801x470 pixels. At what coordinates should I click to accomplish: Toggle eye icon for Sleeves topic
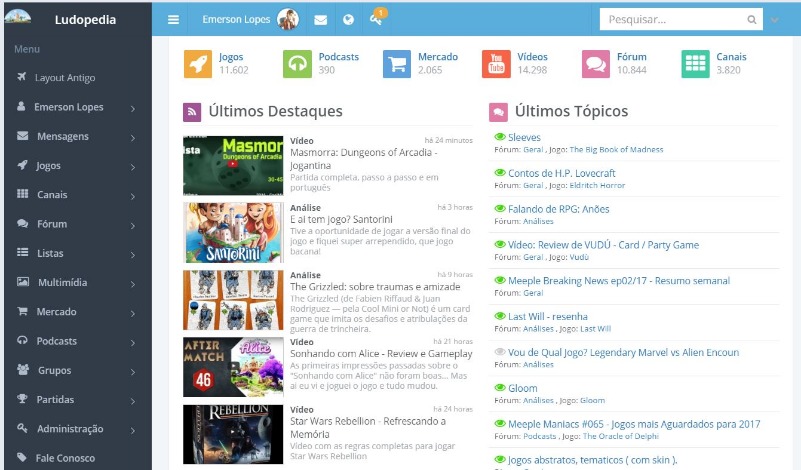click(x=500, y=137)
